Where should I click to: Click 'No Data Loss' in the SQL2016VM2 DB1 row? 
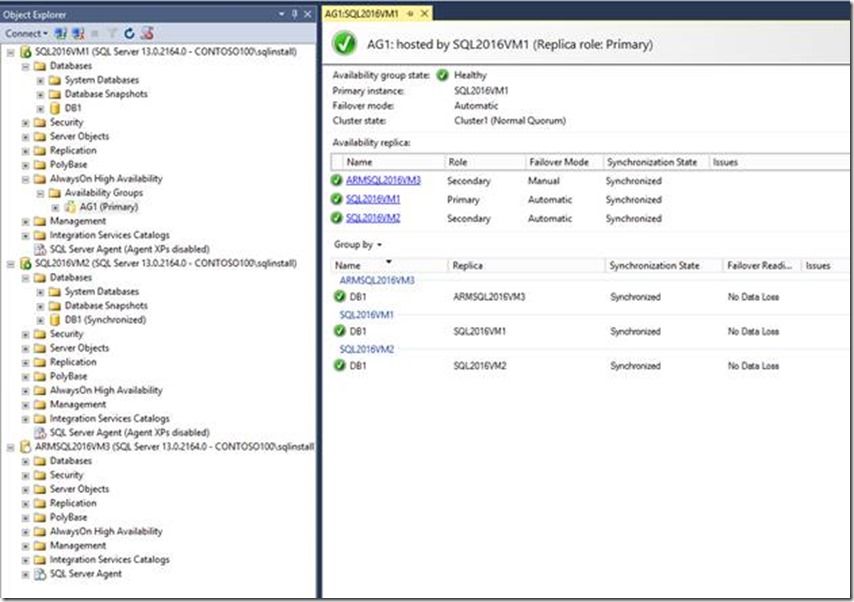point(753,366)
